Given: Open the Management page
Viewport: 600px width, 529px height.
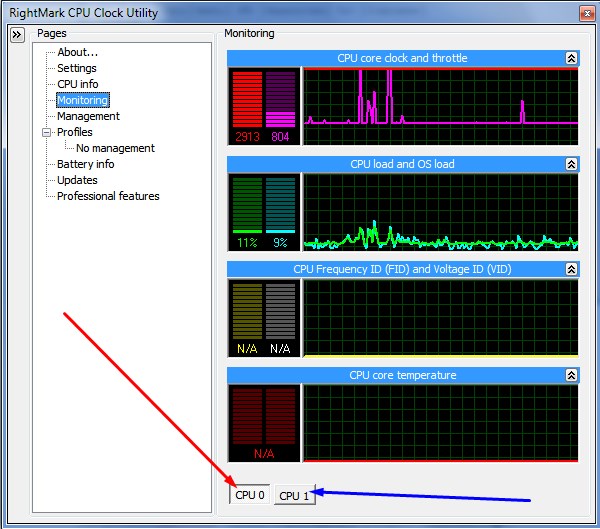Looking at the screenshot, I should click(x=88, y=116).
